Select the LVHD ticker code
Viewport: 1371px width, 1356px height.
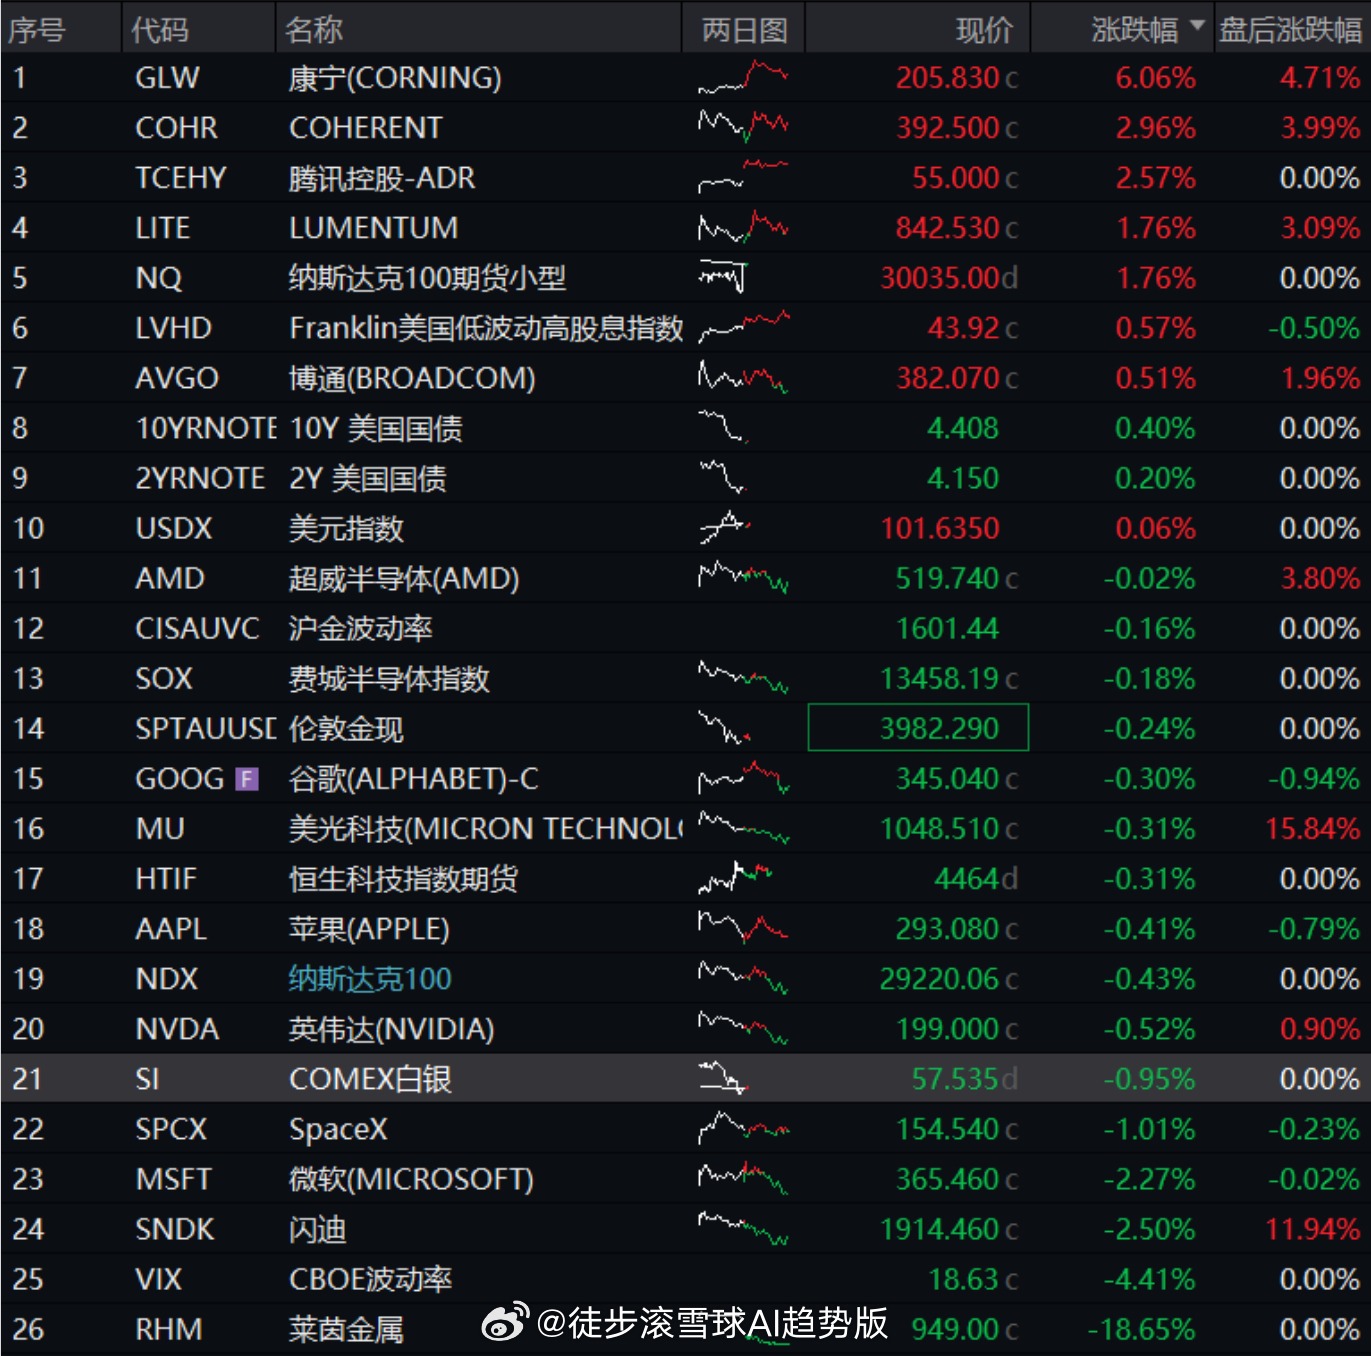tap(173, 328)
